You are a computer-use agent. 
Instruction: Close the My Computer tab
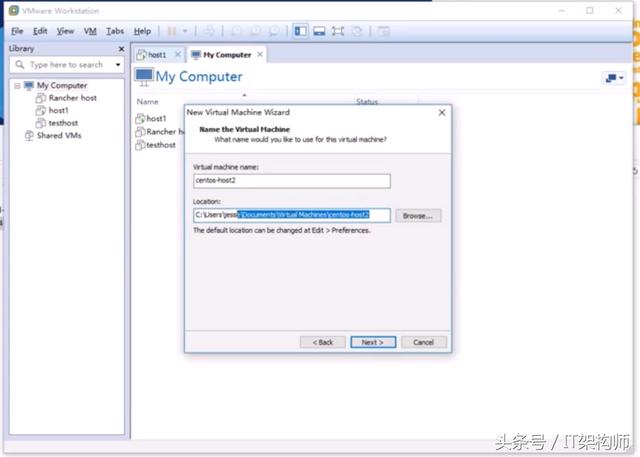click(x=260, y=54)
